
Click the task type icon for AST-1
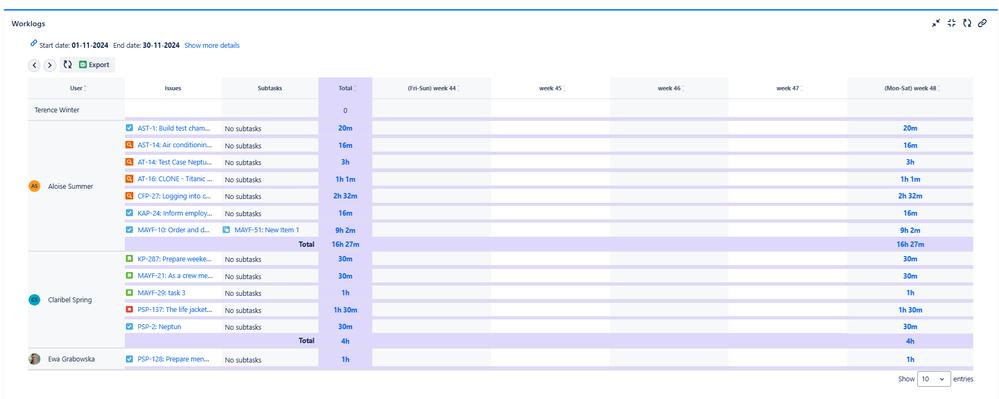(x=129, y=128)
